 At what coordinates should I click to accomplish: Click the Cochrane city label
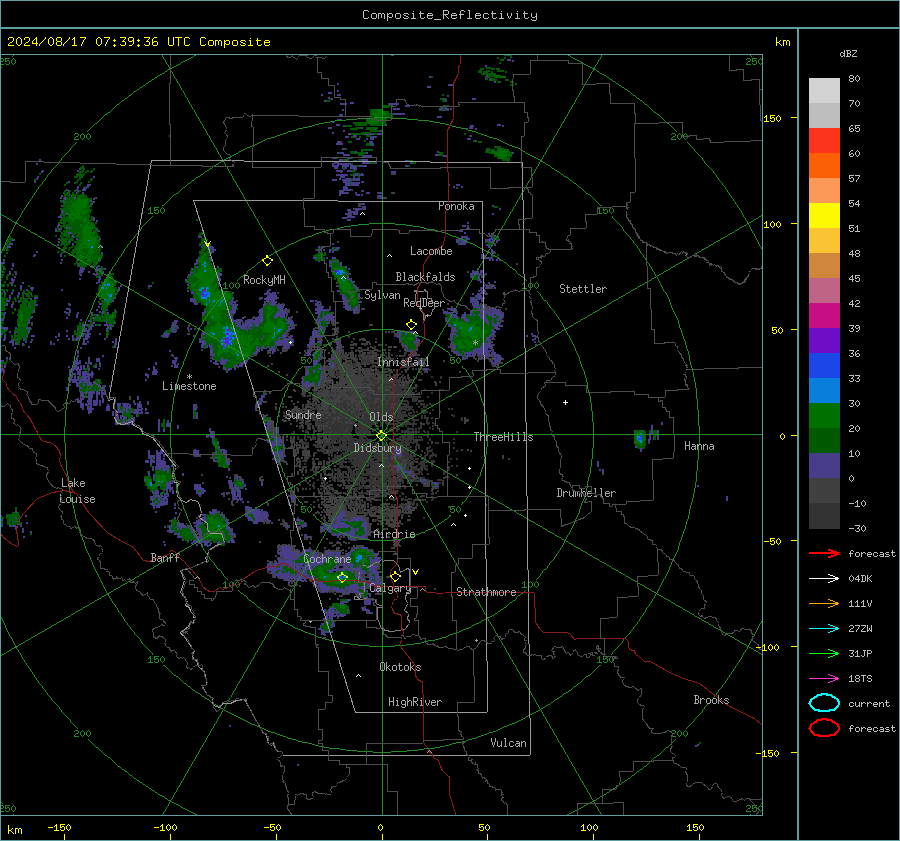[327, 559]
